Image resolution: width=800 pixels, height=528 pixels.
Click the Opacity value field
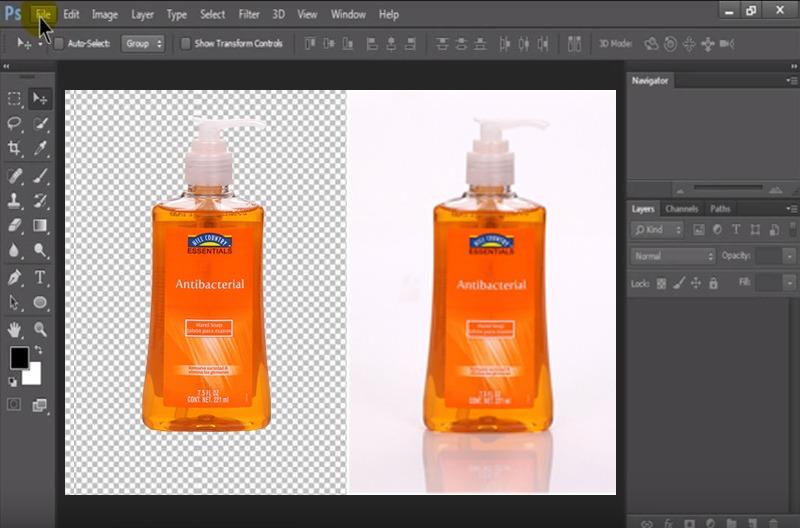point(769,256)
